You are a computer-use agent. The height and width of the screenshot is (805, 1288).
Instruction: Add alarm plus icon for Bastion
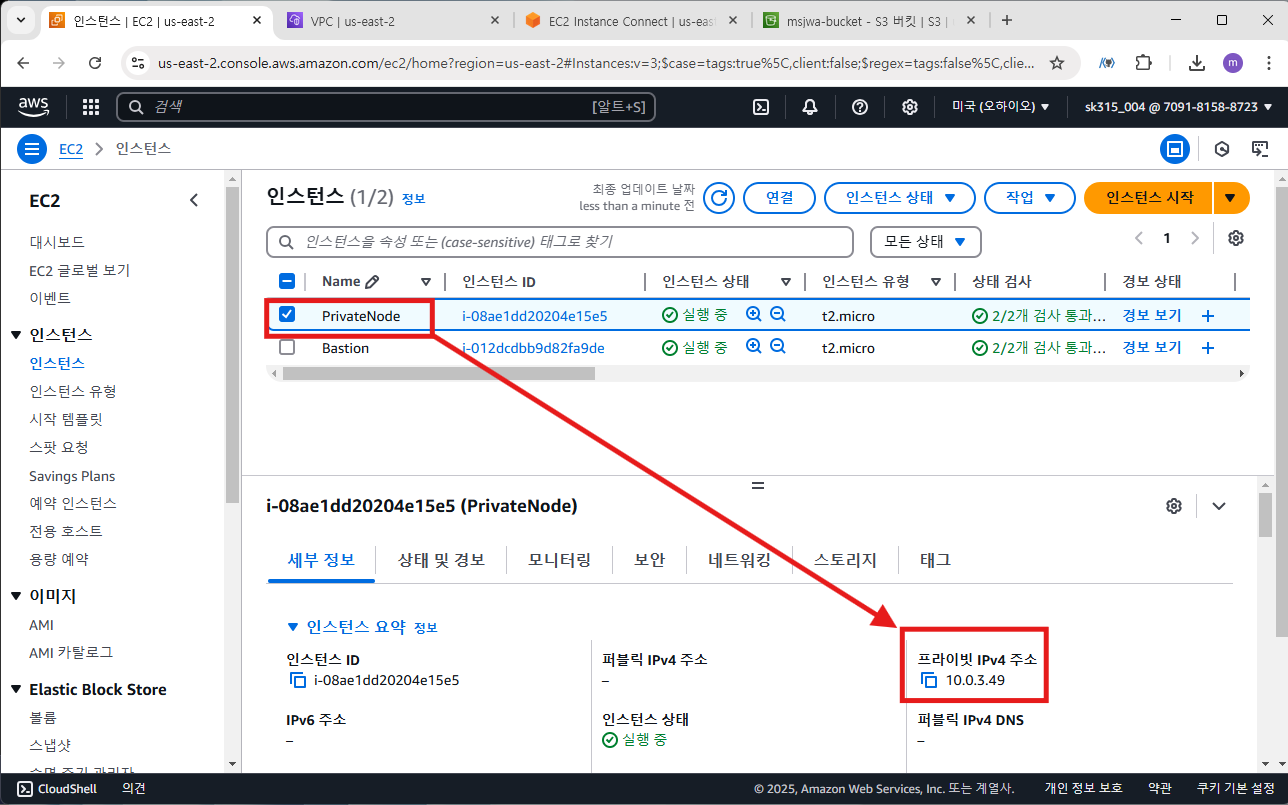(1207, 348)
